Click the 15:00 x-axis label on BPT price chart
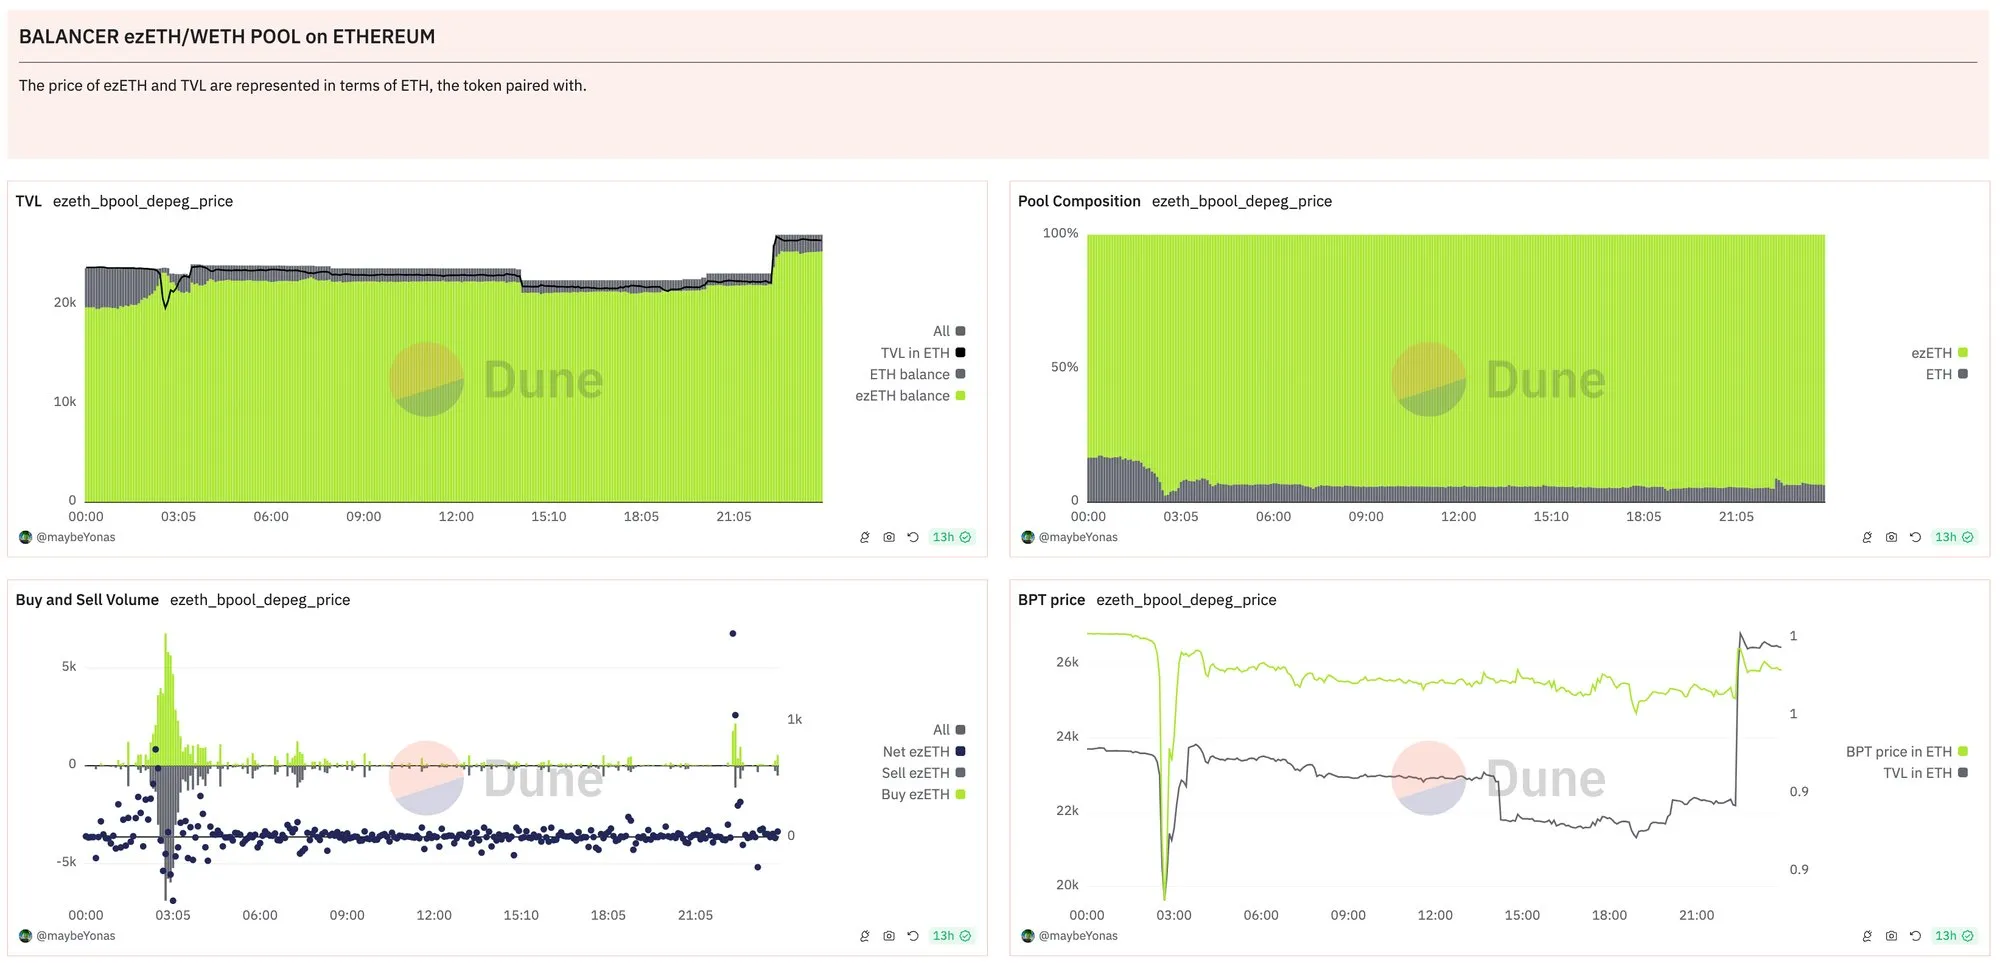 (x=1522, y=915)
